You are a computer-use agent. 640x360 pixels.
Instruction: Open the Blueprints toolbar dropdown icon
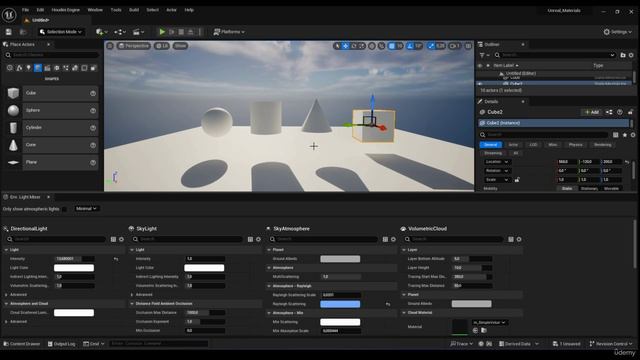120,32
